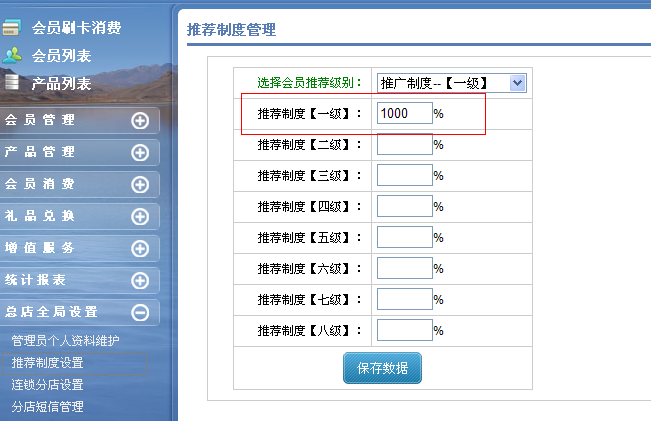Open the 会员列表 link
This screenshot has height=421, width=651.
coord(62,55)
